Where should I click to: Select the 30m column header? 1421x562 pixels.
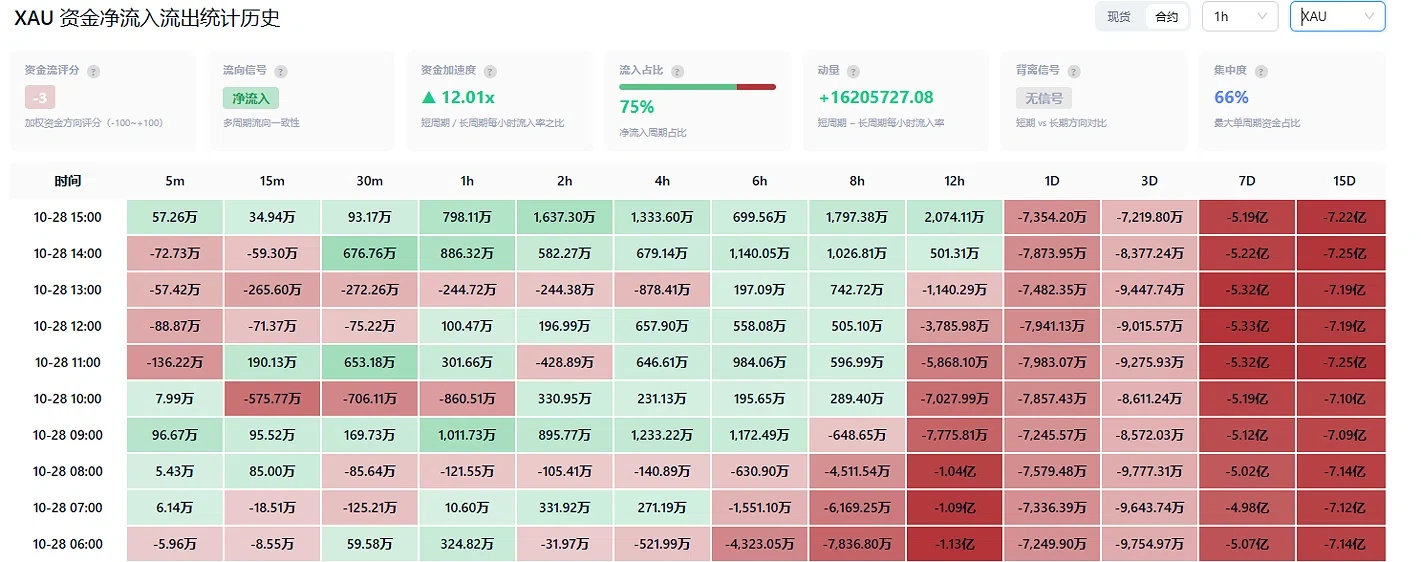pyautogui.click(x=370, y=181)
